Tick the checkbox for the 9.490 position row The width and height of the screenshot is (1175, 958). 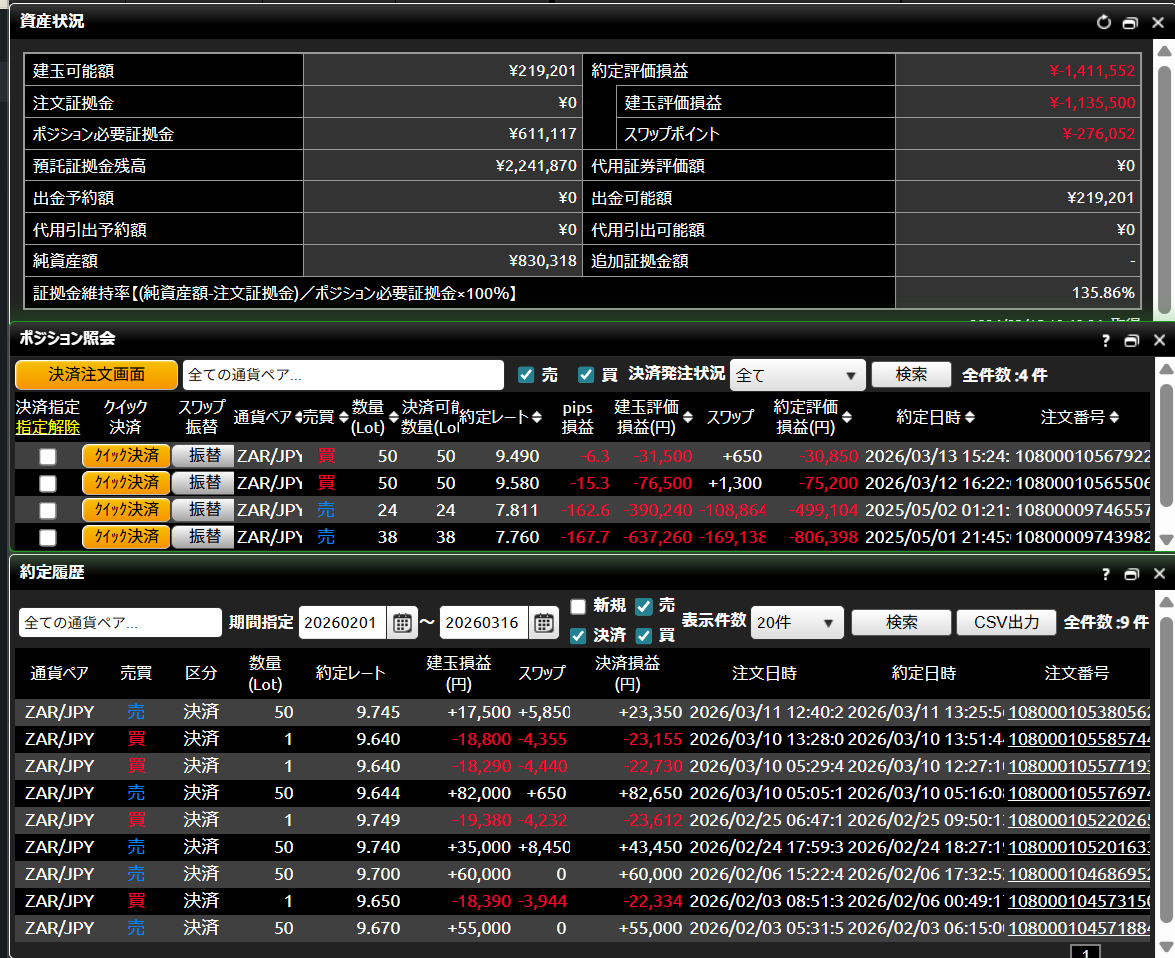[47, 457]
